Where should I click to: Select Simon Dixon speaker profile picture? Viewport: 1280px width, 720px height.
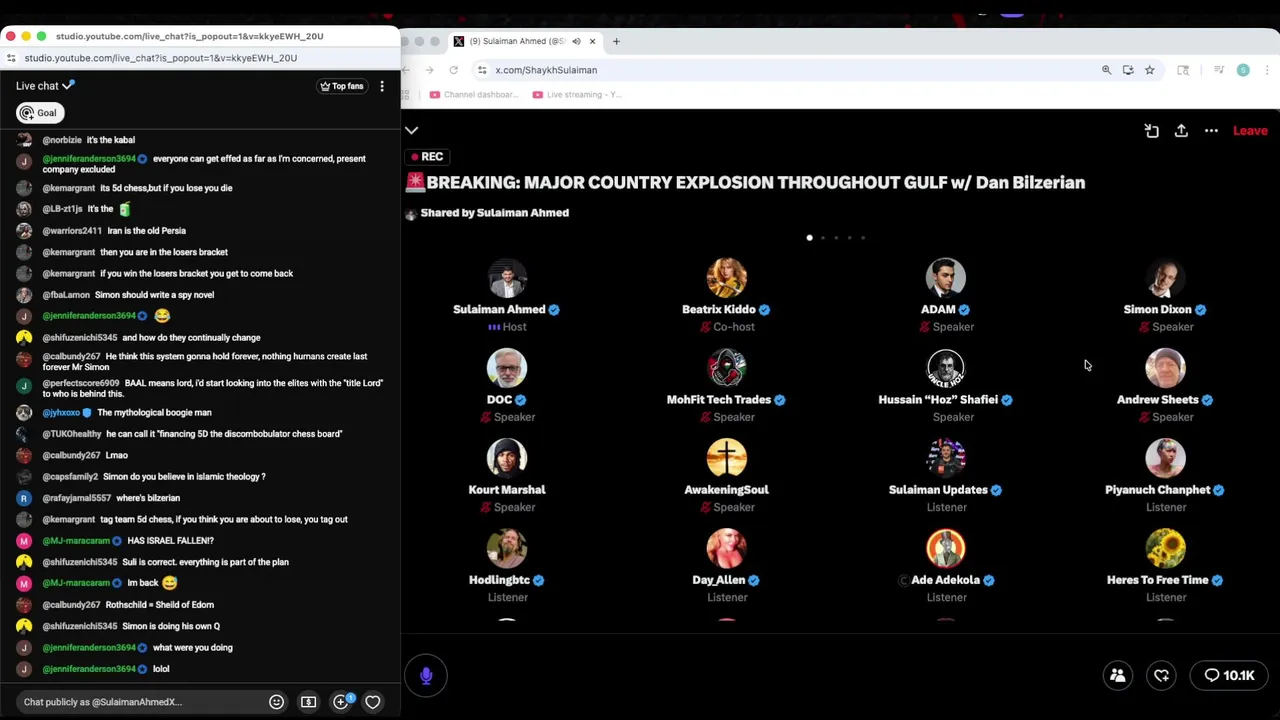pyautogui.click(x=1166, y=278)
